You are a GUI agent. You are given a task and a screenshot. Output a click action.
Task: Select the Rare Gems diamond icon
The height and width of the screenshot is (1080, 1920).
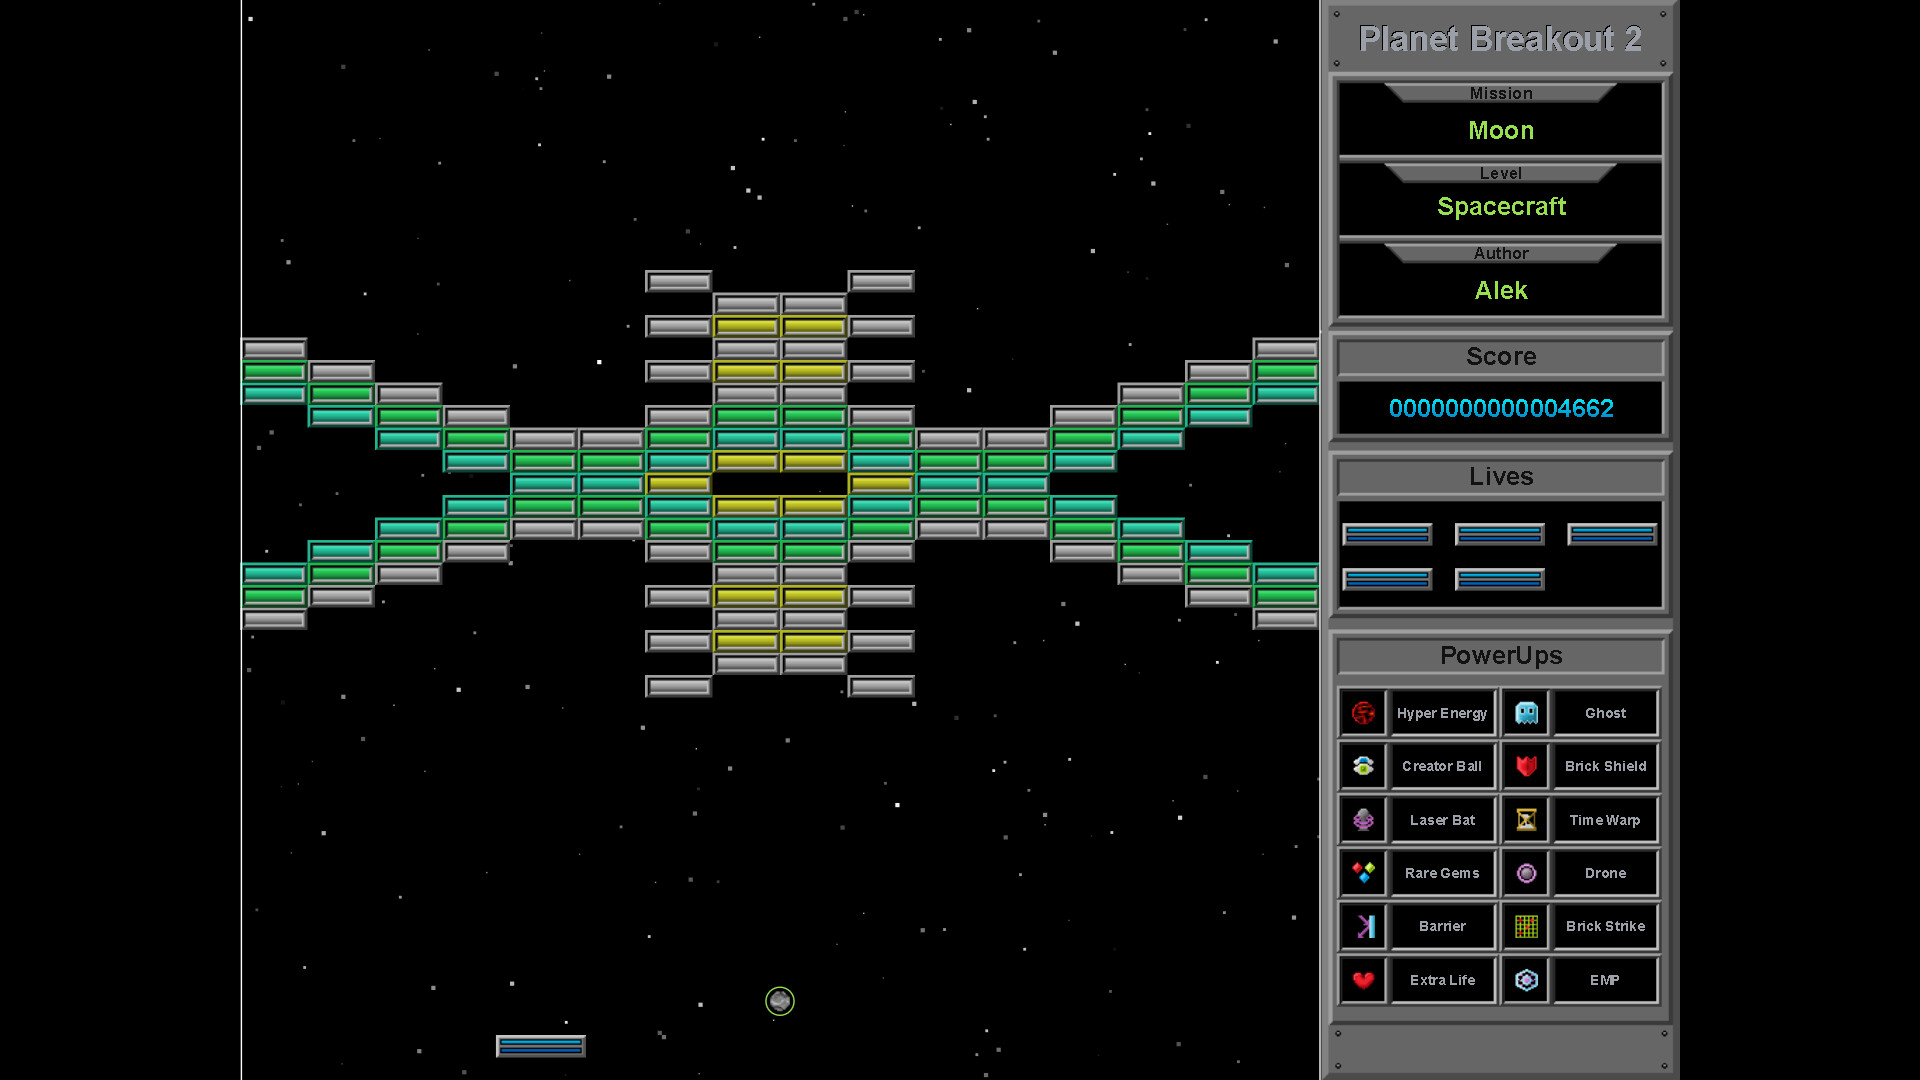(x=1362, y=873)
